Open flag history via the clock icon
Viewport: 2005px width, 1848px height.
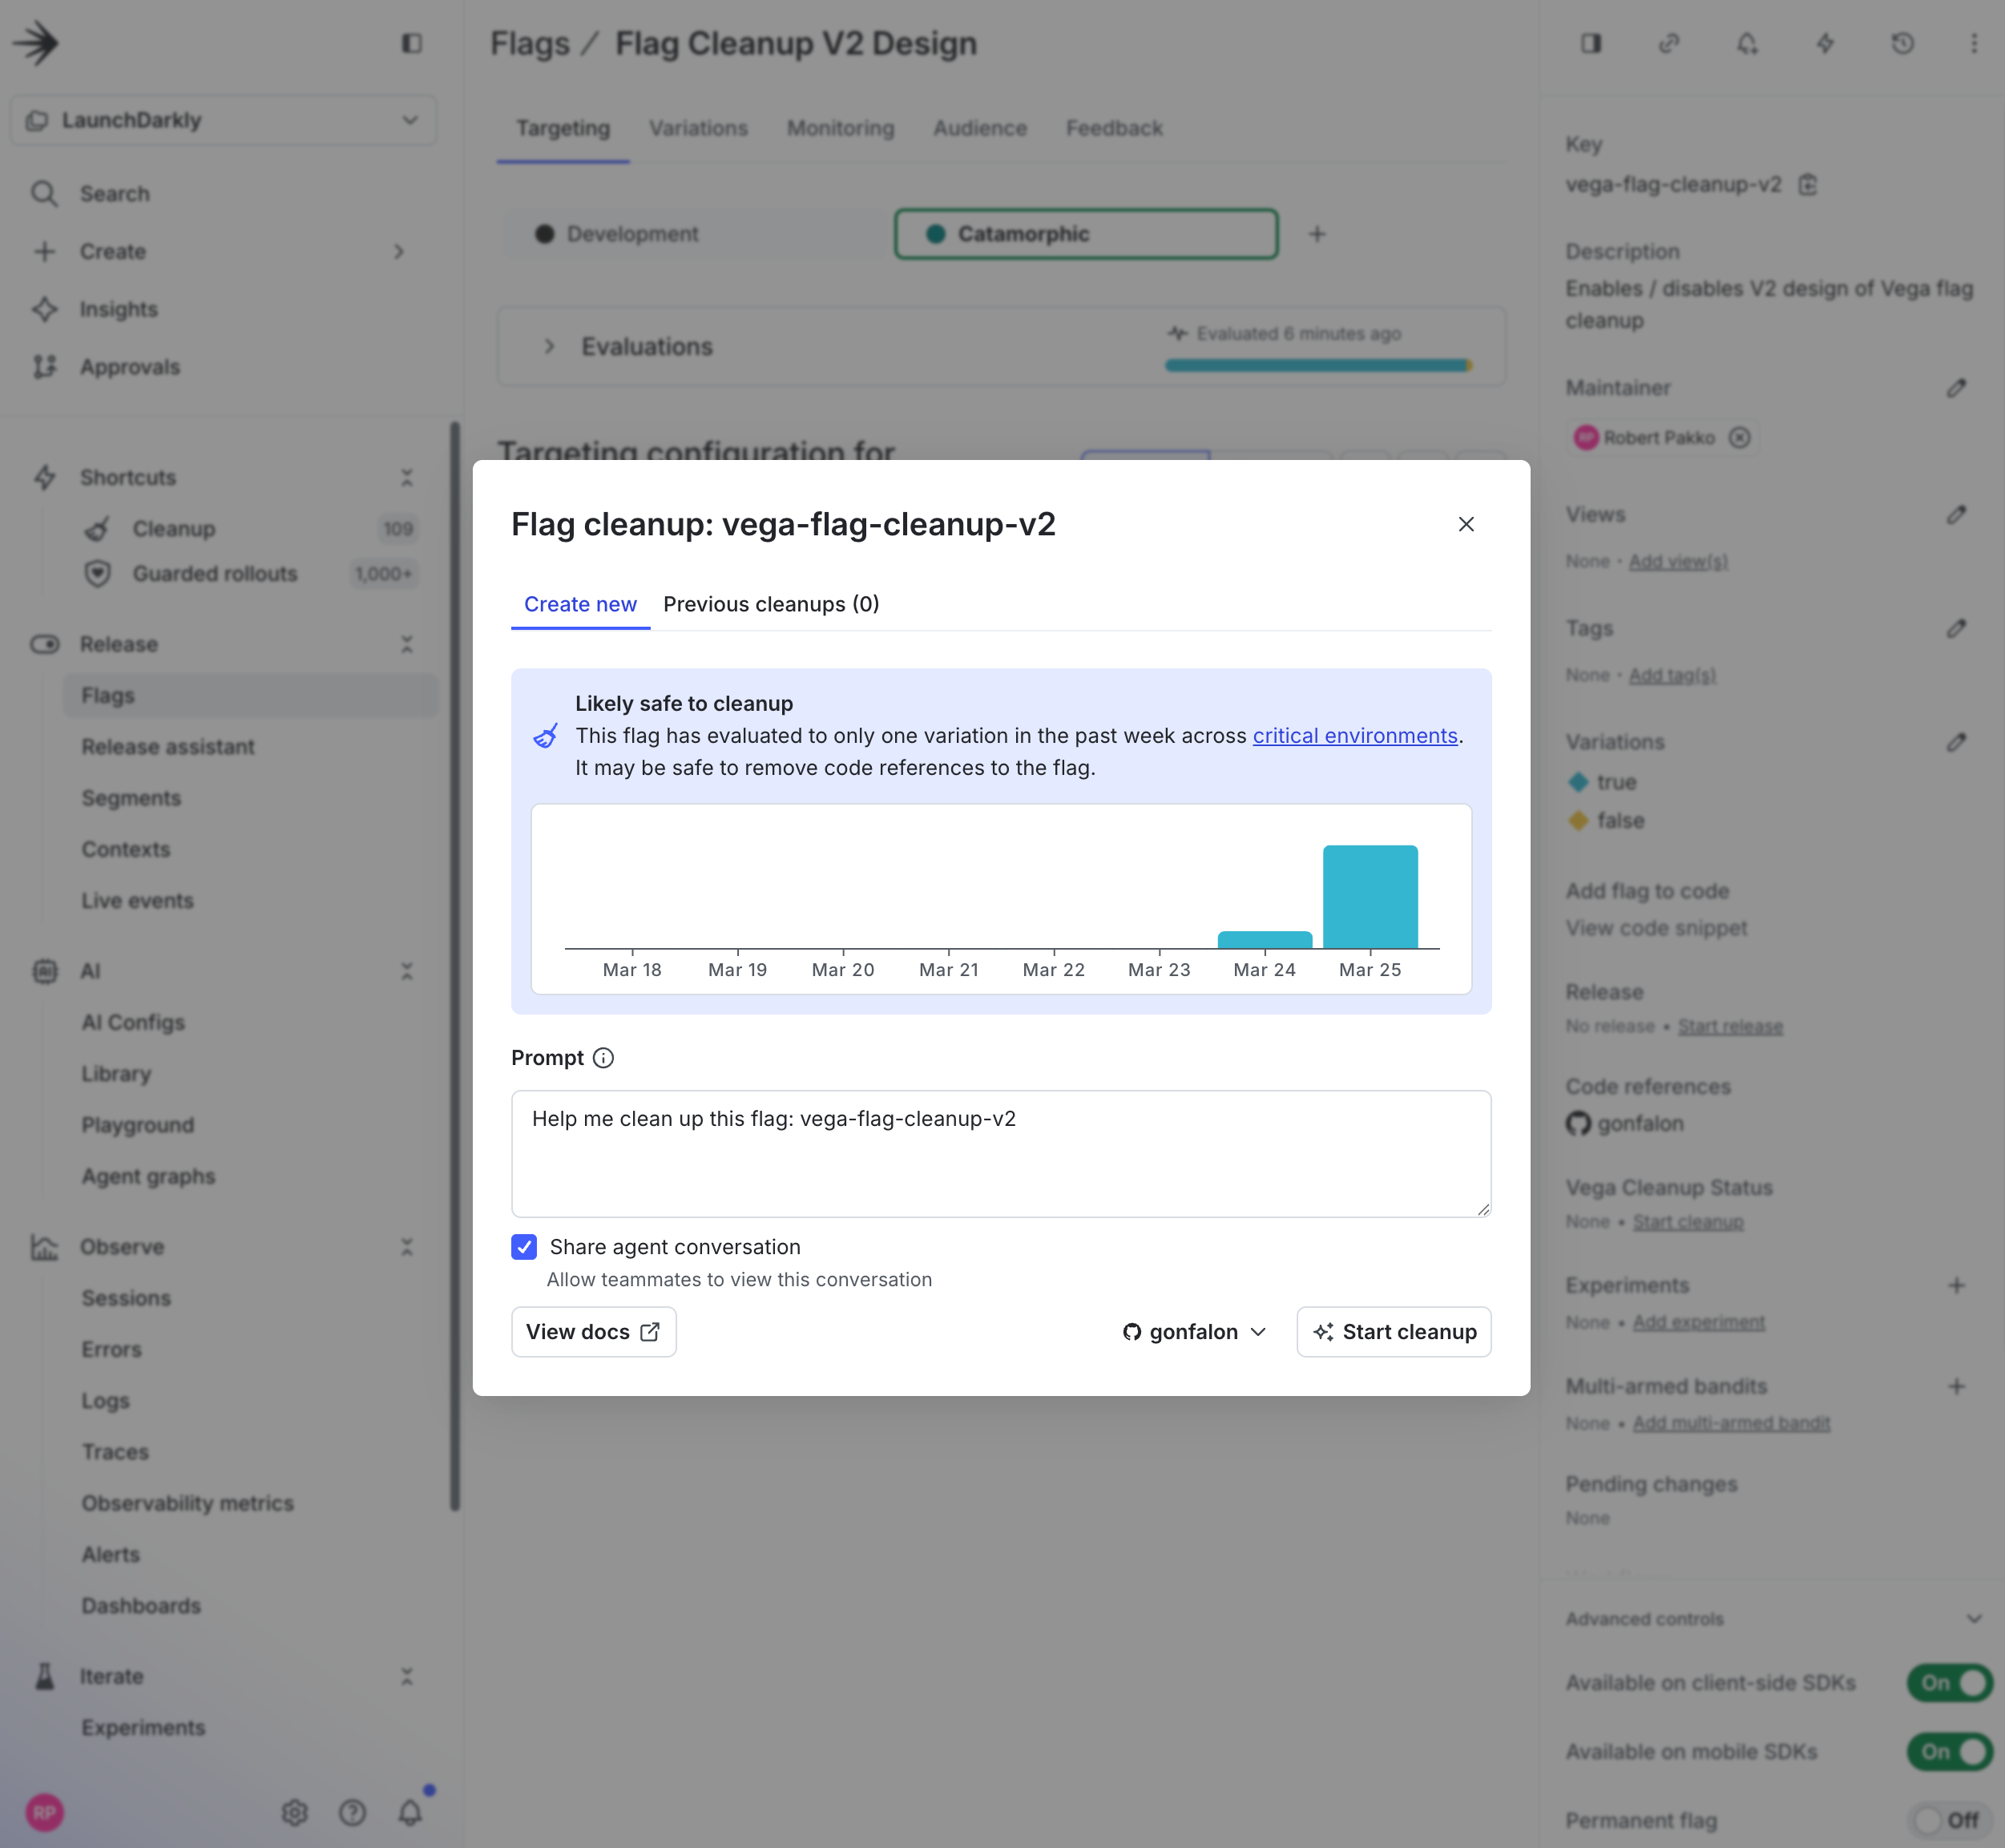pyautogui.click(x=1902, y=44)
